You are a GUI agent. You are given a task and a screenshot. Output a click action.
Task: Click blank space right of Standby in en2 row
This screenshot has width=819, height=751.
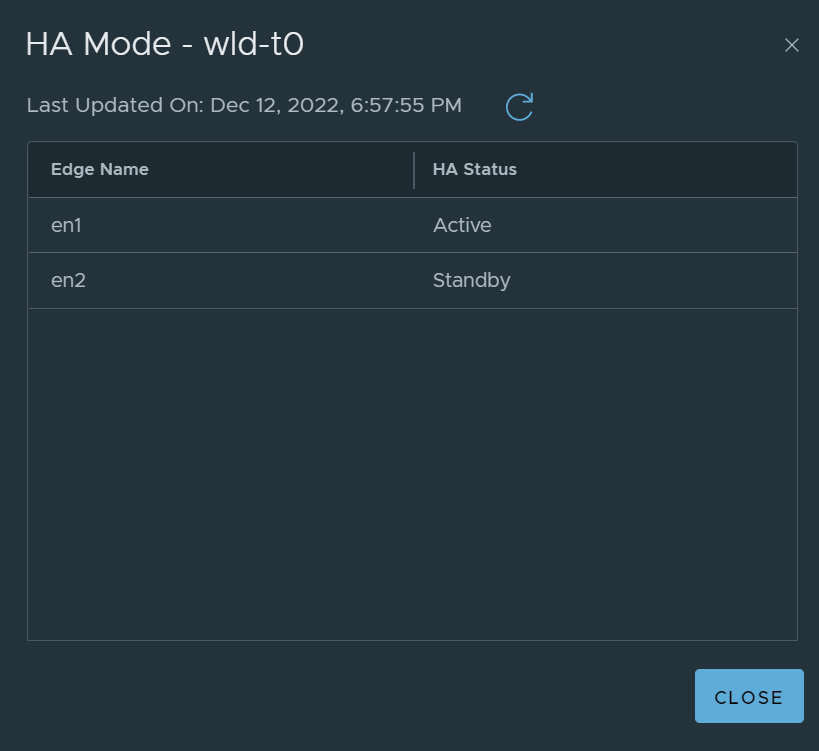653,281
